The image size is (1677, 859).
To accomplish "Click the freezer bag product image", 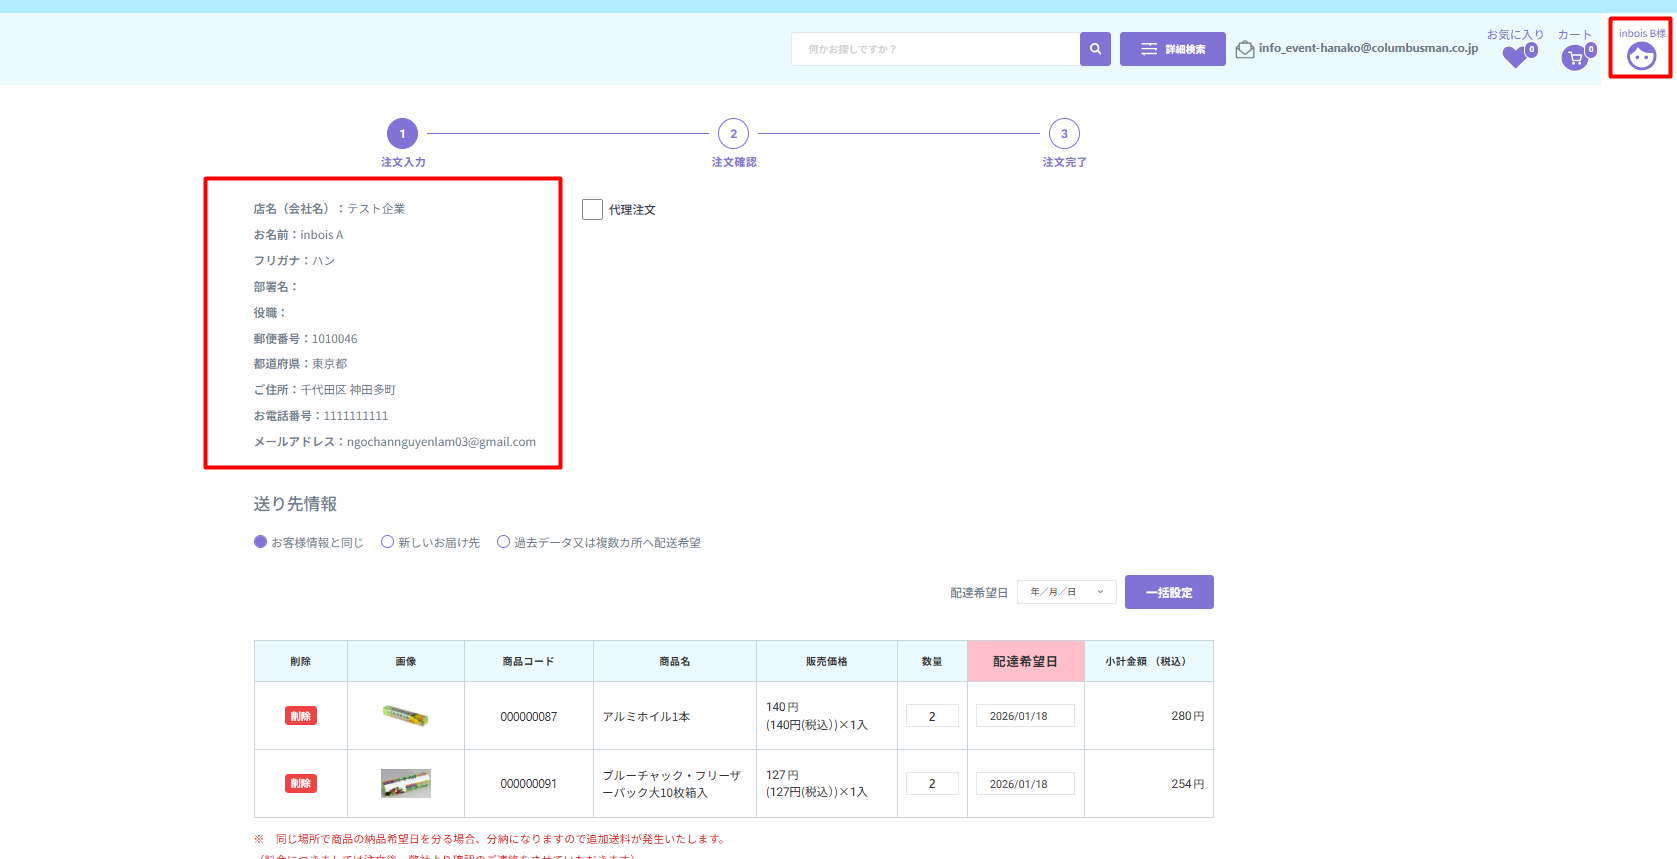I will [x=405, y=783].
